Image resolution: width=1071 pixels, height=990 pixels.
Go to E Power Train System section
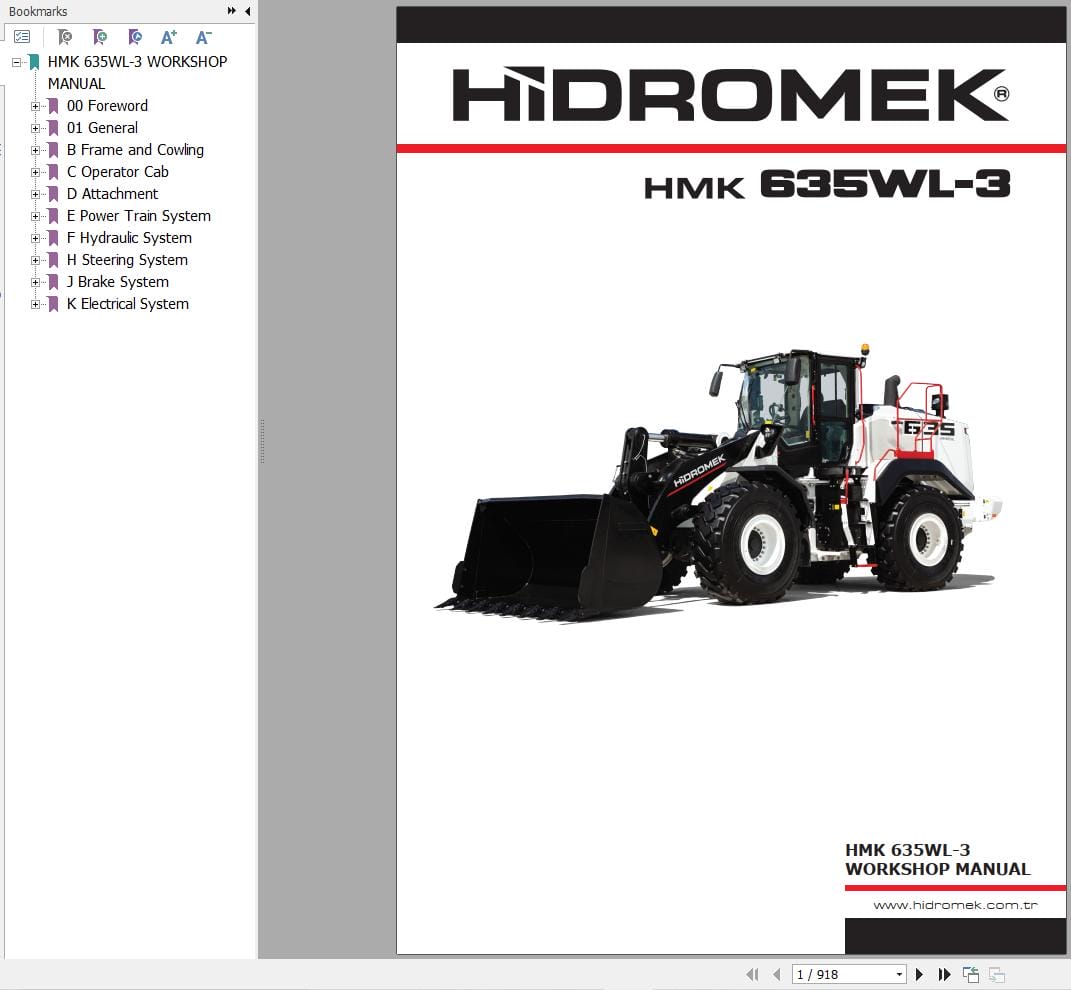click(139, 216)
